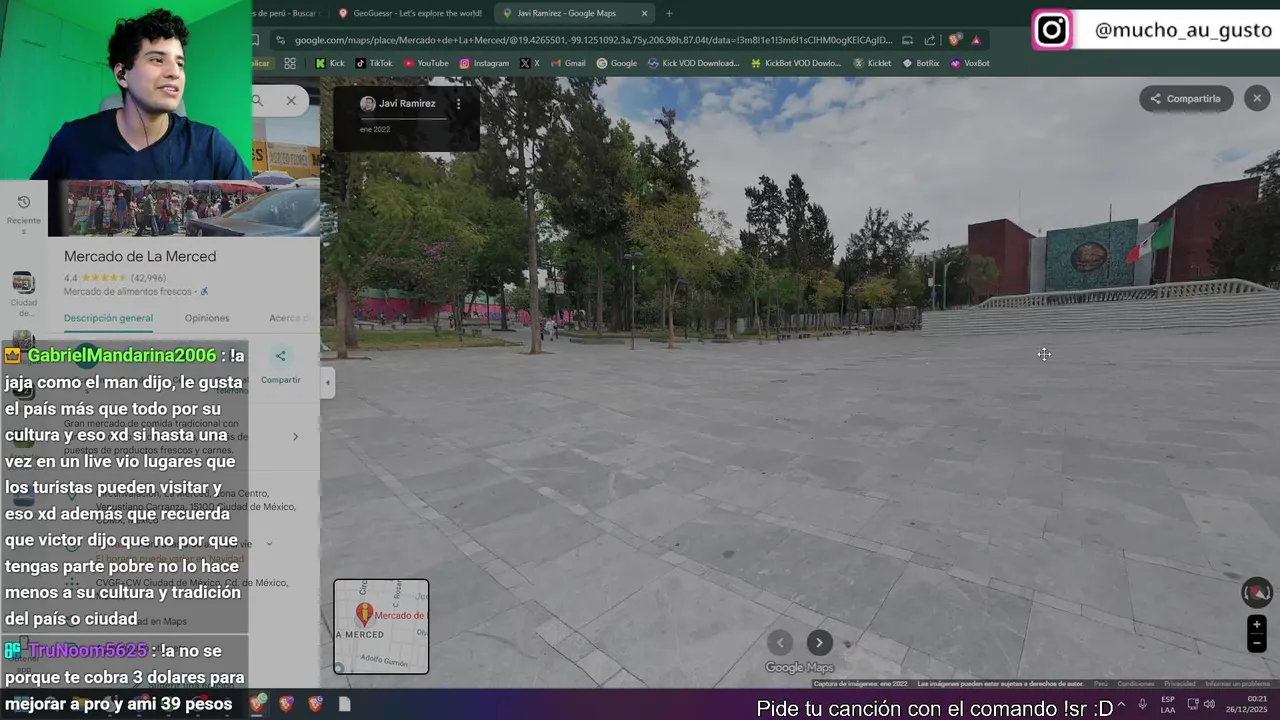
Task: Open a new browser tab
Action: (x=669, y=13)
